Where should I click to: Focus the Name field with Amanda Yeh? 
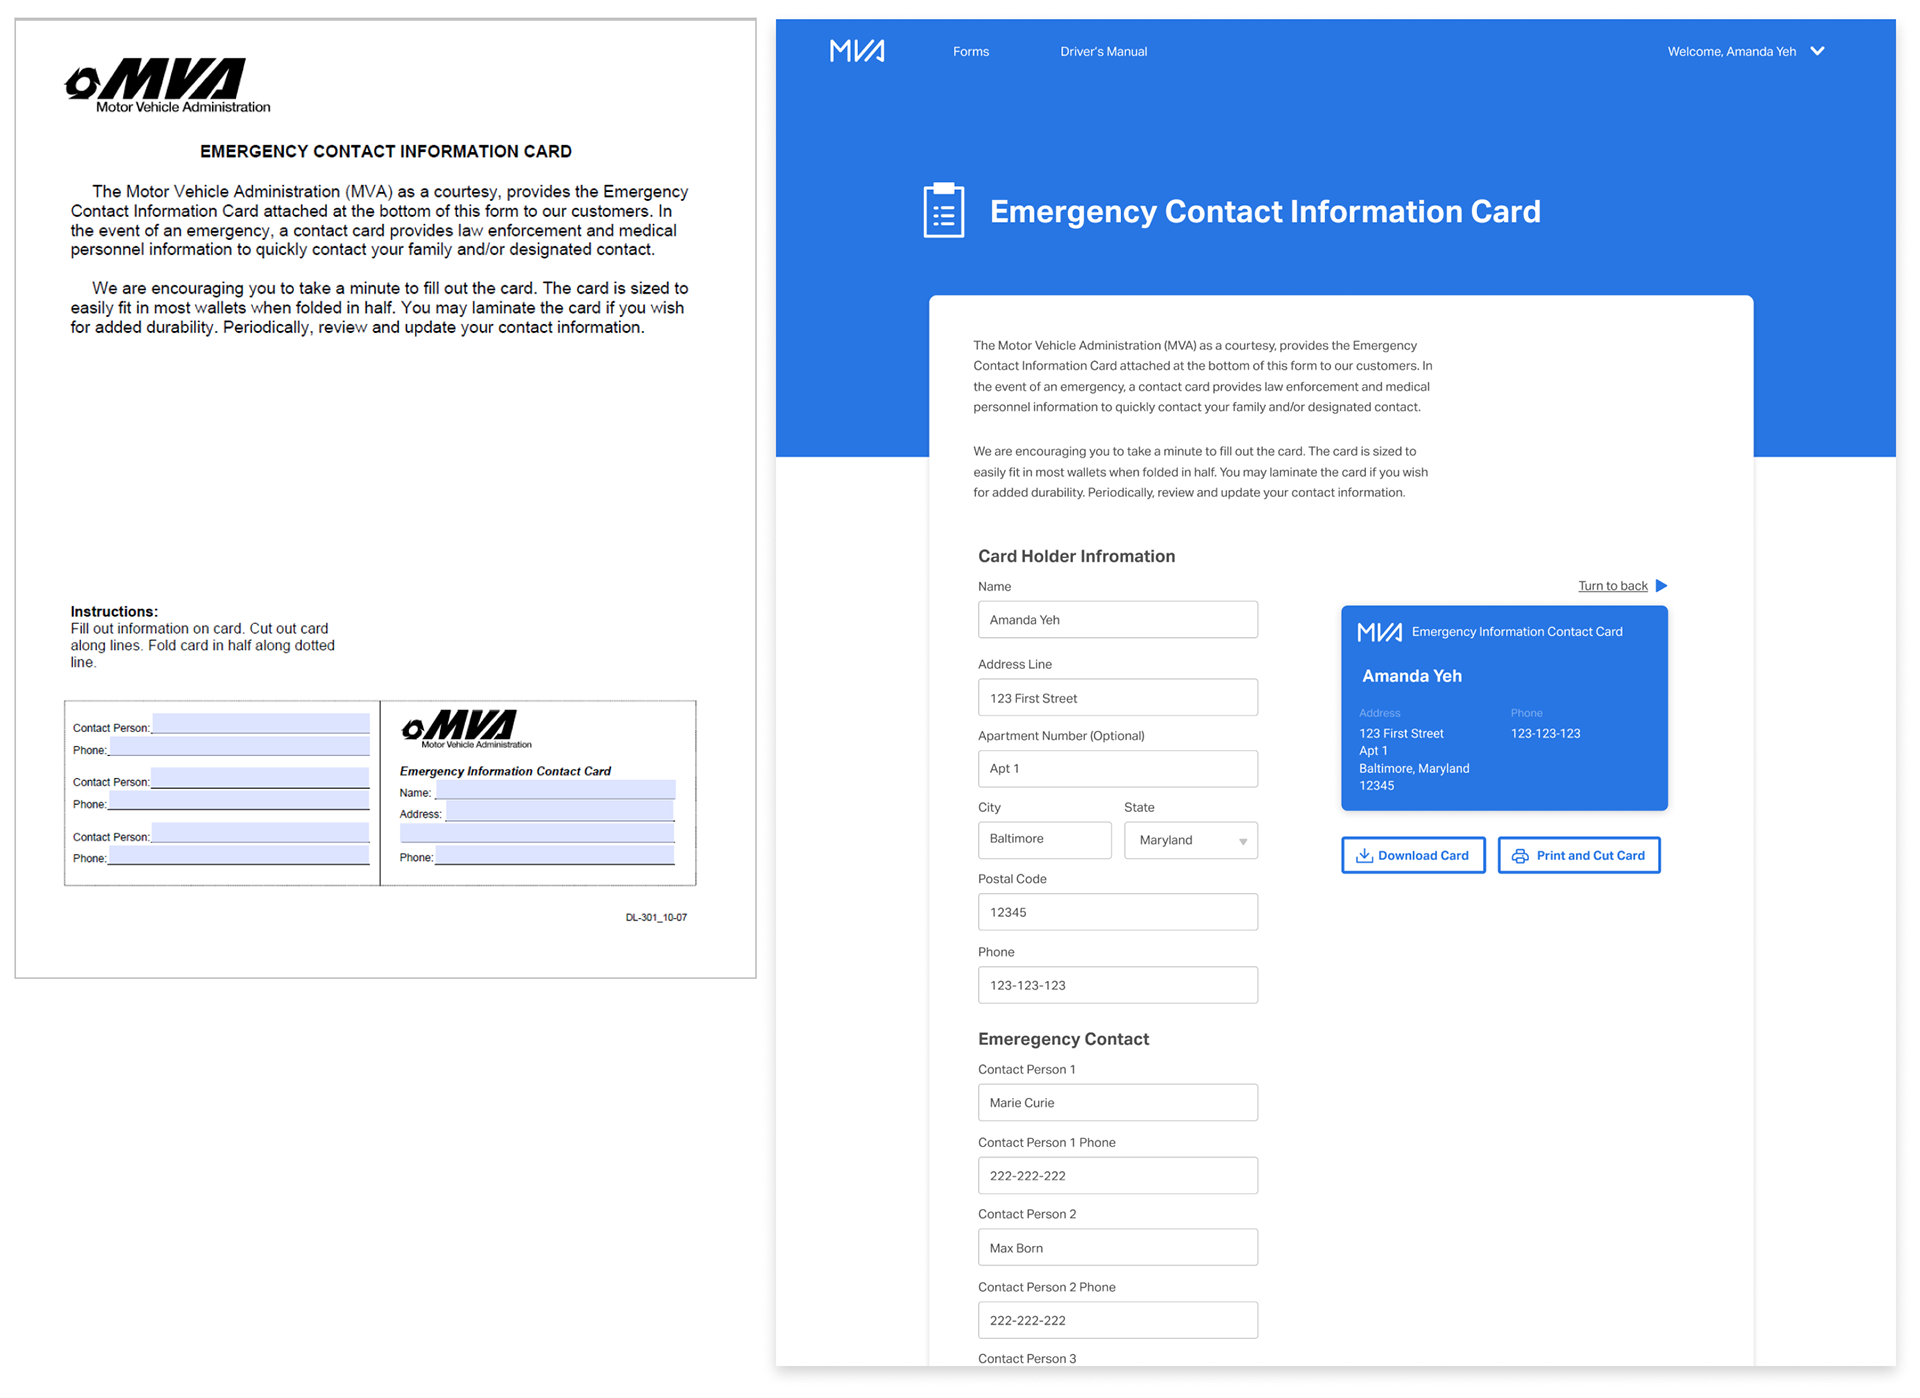1117,620
